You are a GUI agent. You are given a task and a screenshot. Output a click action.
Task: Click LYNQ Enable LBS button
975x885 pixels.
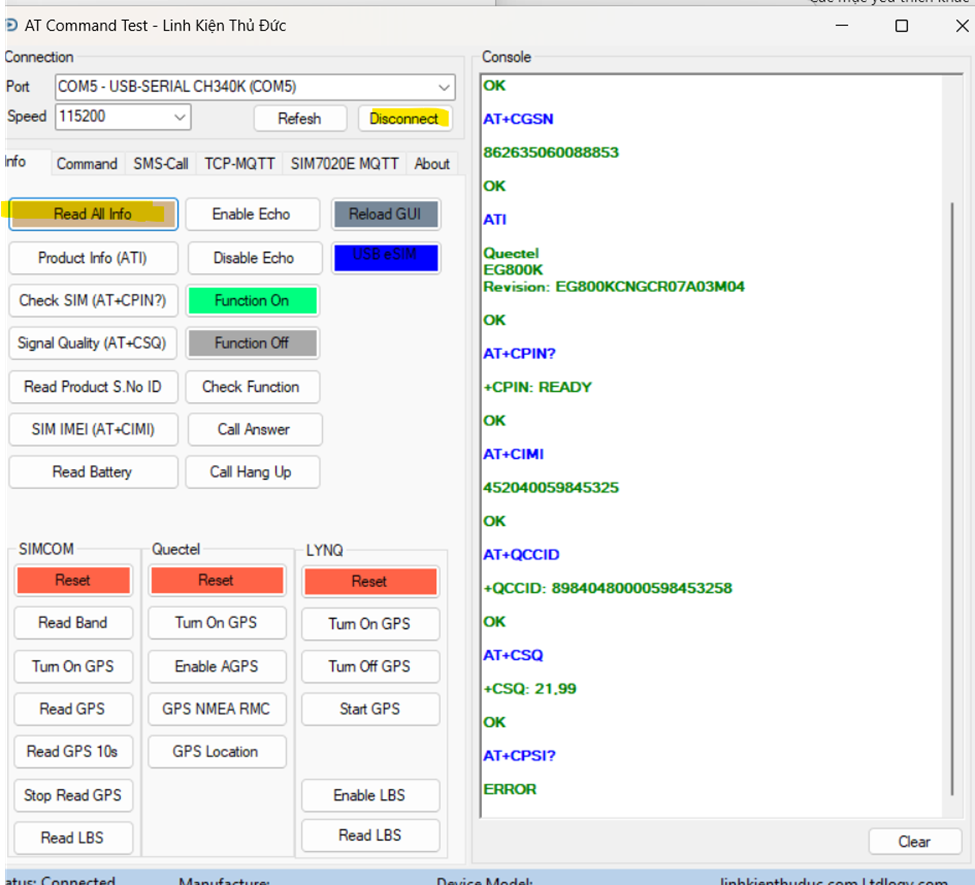(x=369, y=796)
